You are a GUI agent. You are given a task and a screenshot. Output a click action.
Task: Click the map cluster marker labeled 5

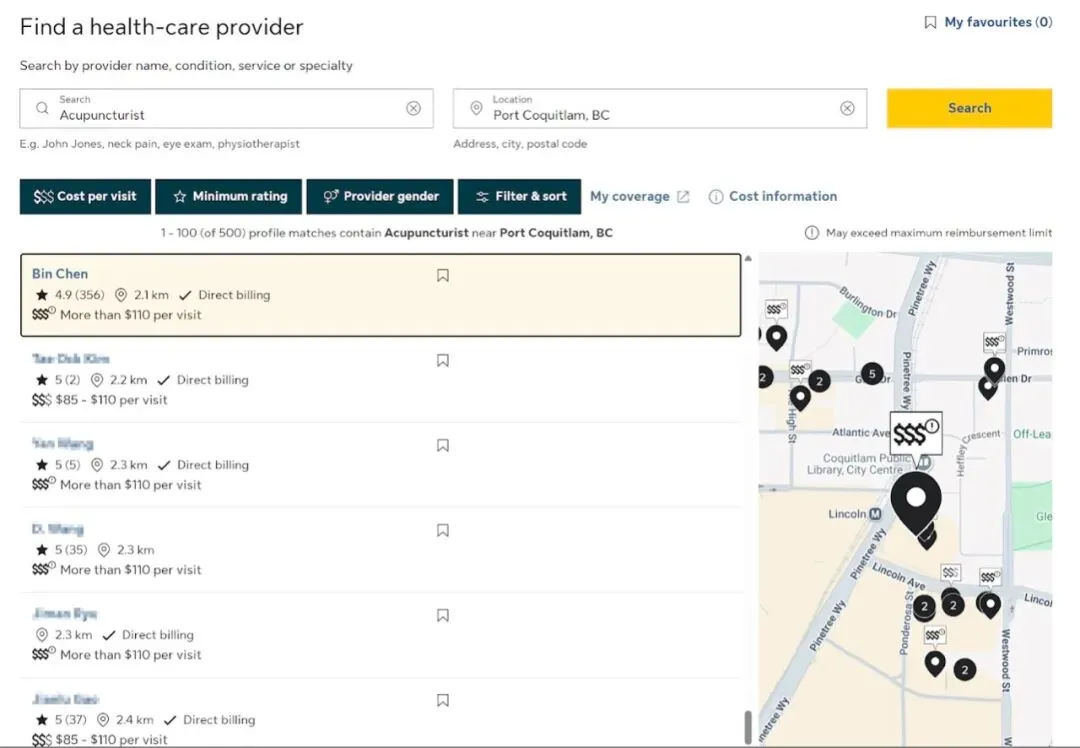[872, 374]
